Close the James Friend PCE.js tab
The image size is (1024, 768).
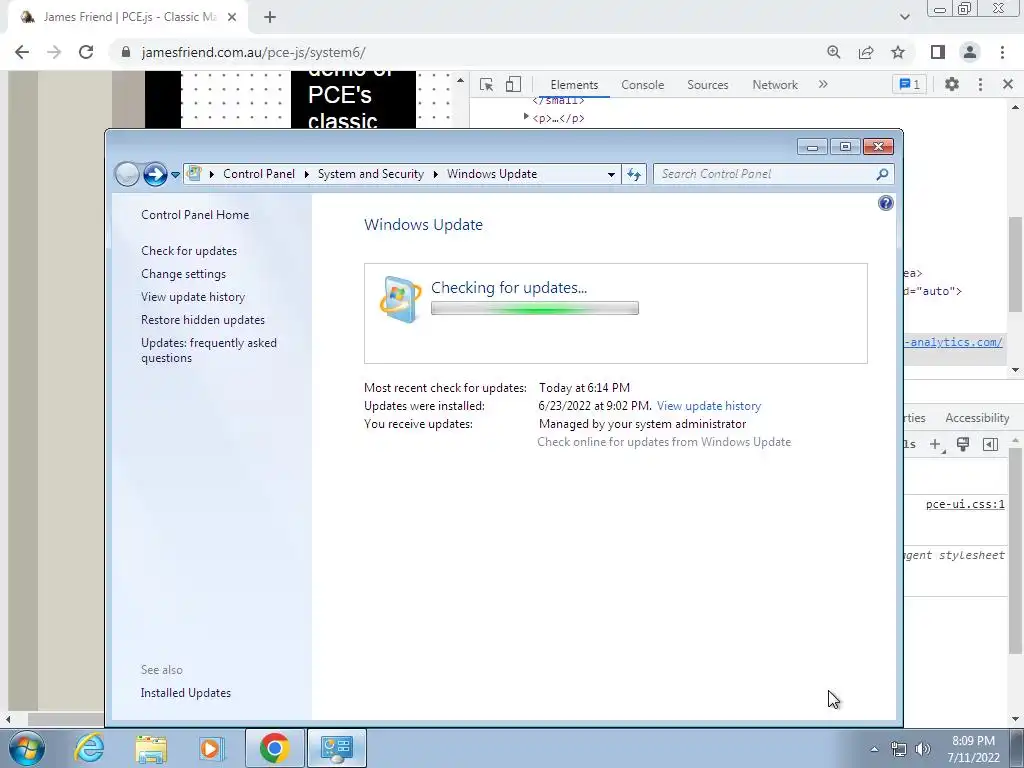pos(232,17)
